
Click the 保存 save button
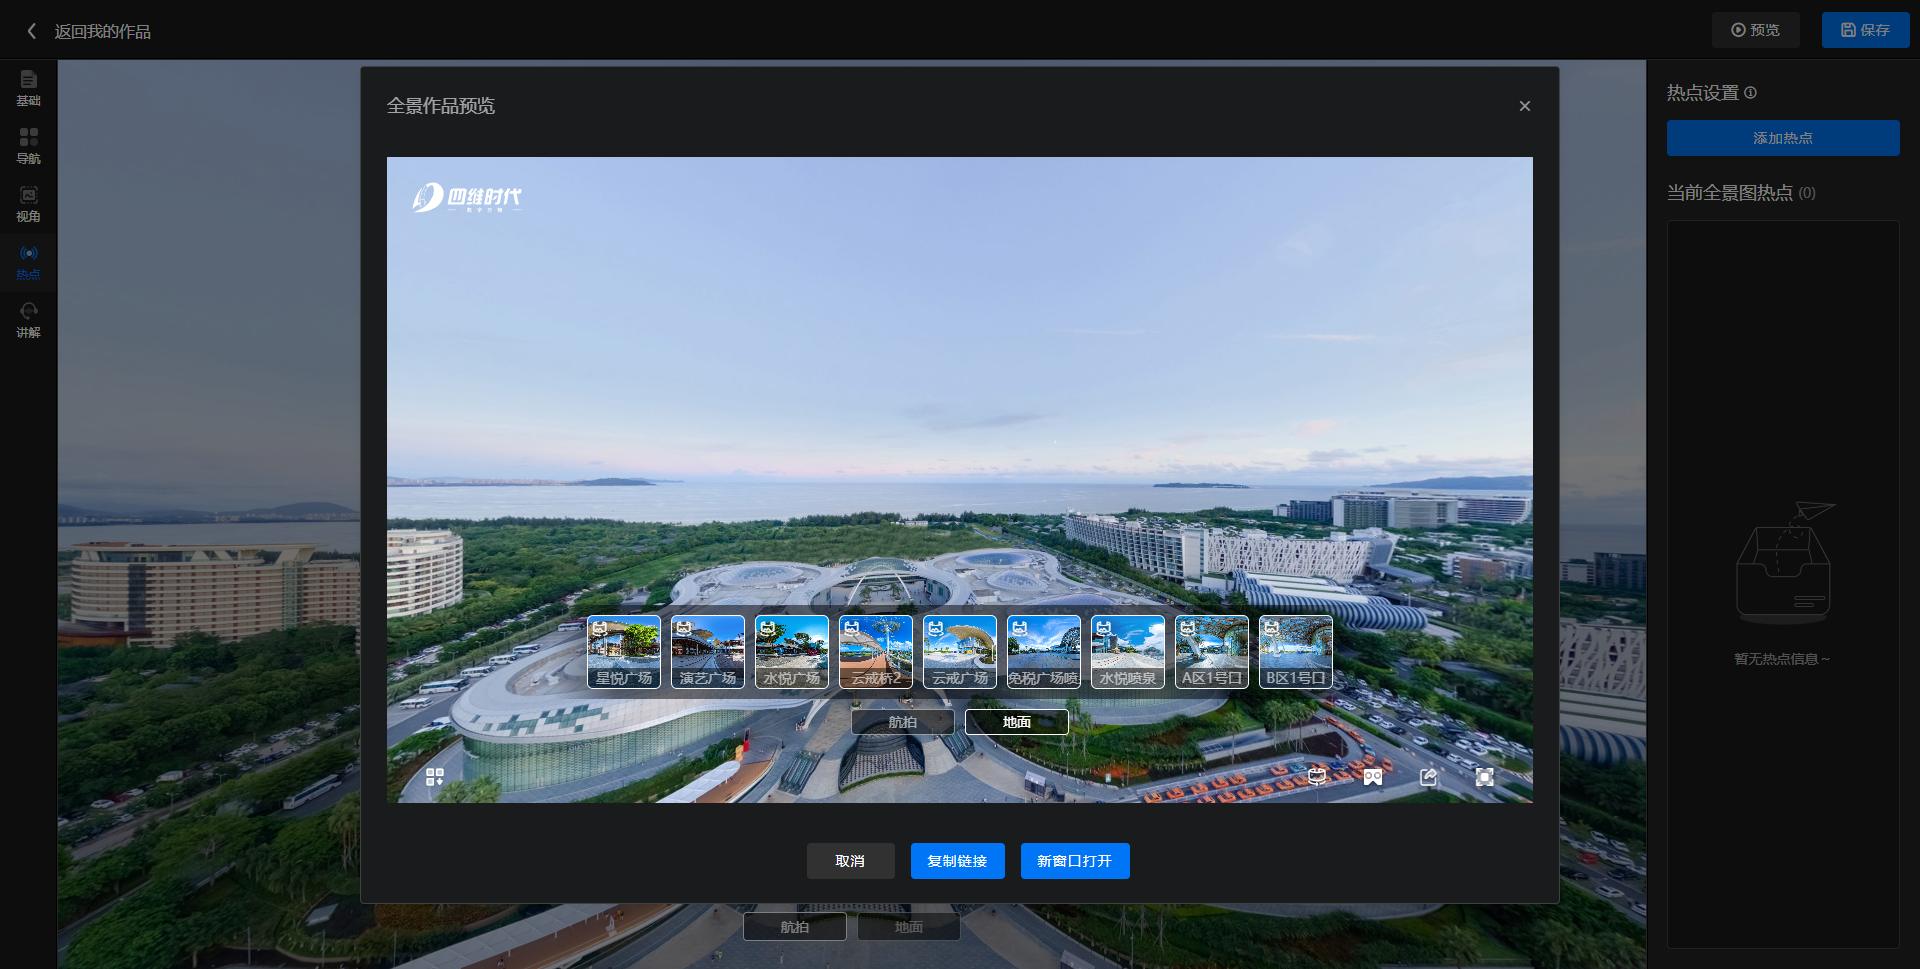[1865, 30]
